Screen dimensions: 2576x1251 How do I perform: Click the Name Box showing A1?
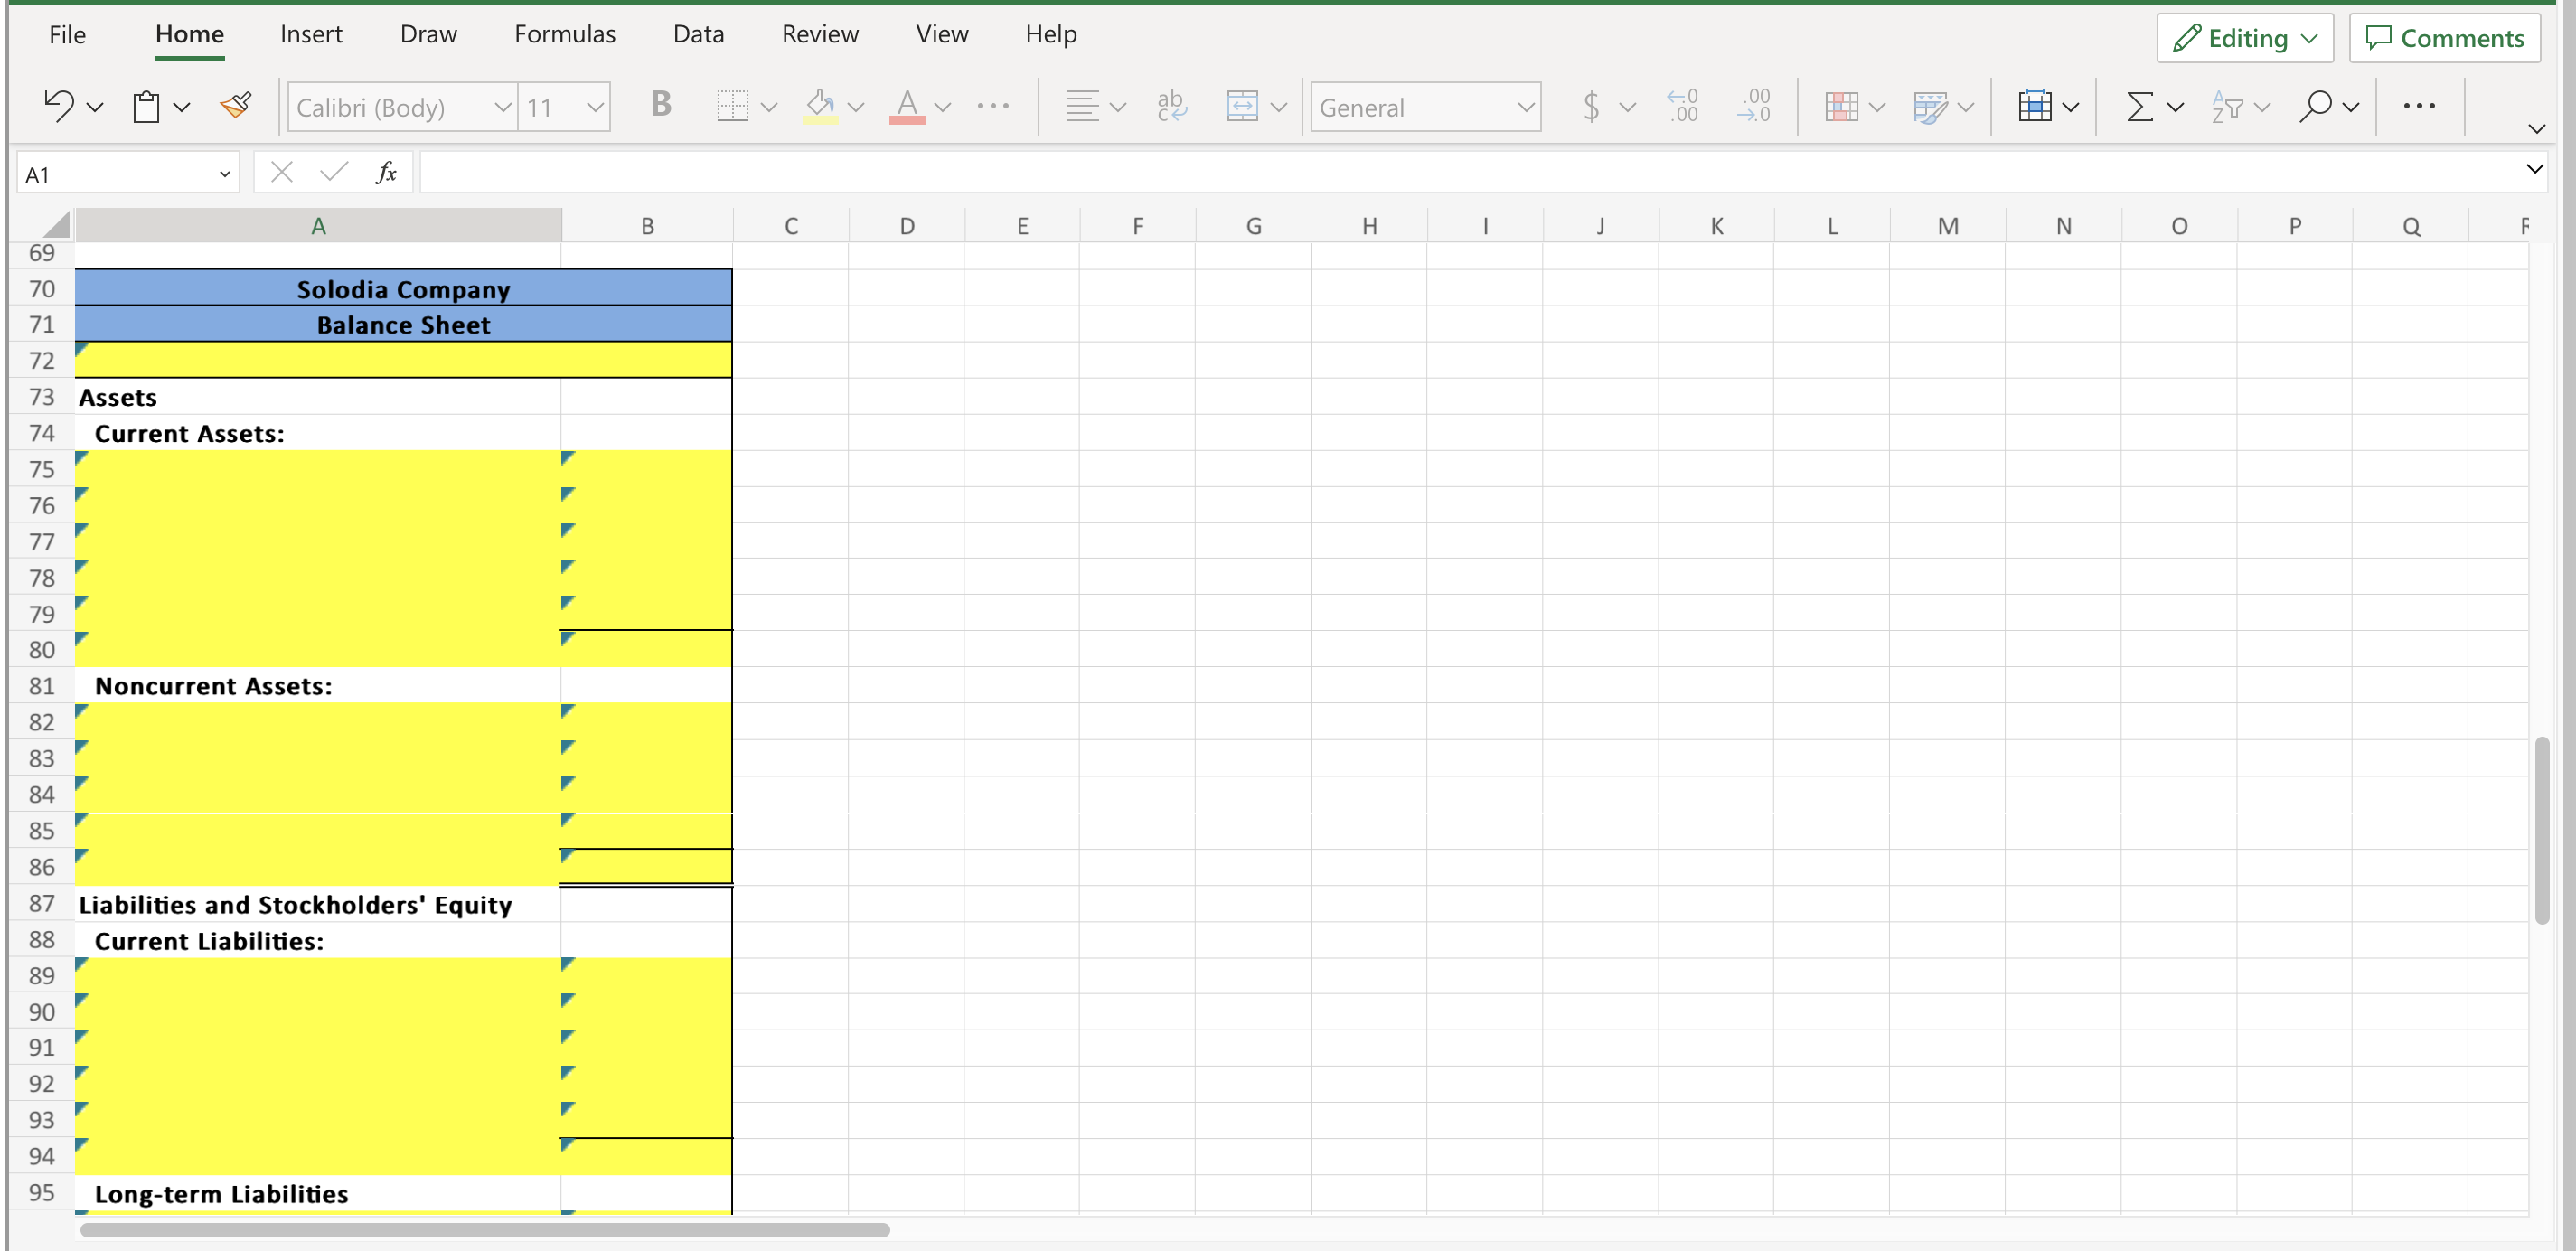tap(115, 172)
